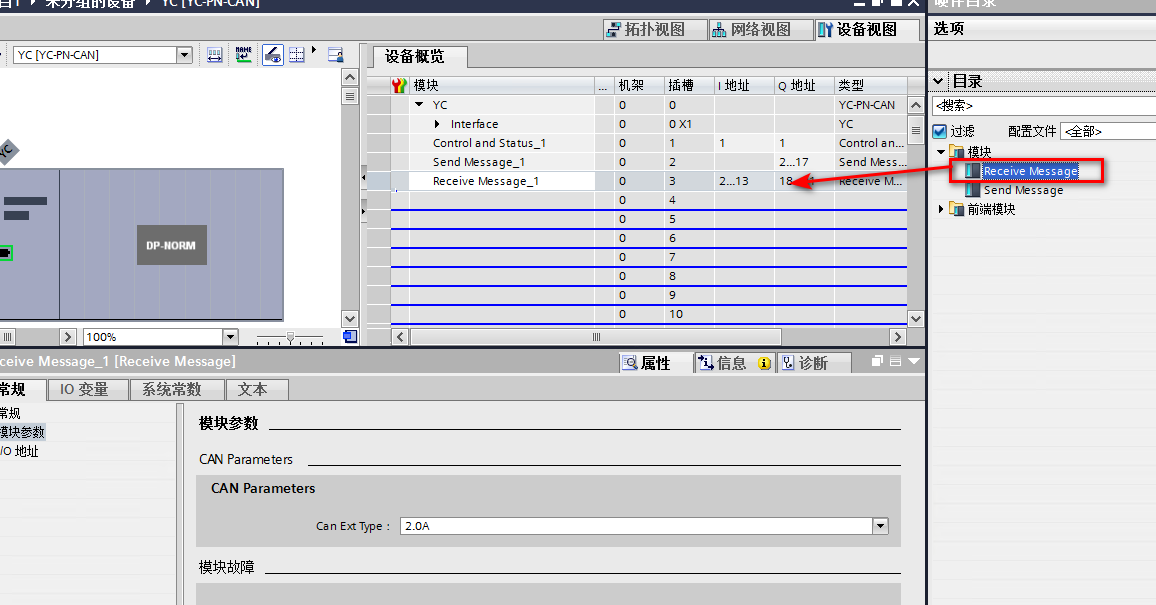Click the catalog 搜索 search field
The width and height of the screenshot is (1156, 605).
point(1040,105)
